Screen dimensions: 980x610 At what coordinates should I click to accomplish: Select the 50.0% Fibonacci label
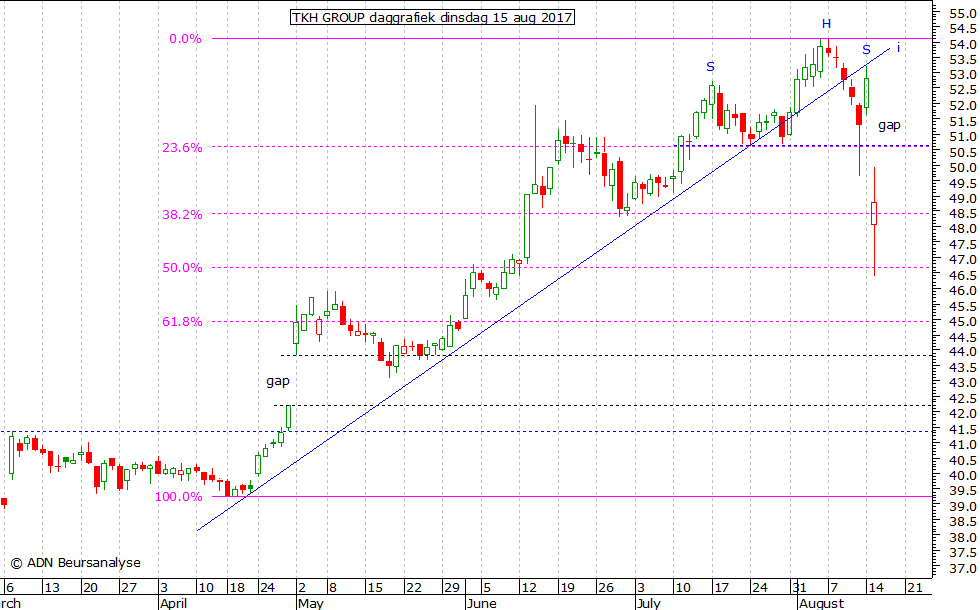pyautogui.click(x=182, y=268)
